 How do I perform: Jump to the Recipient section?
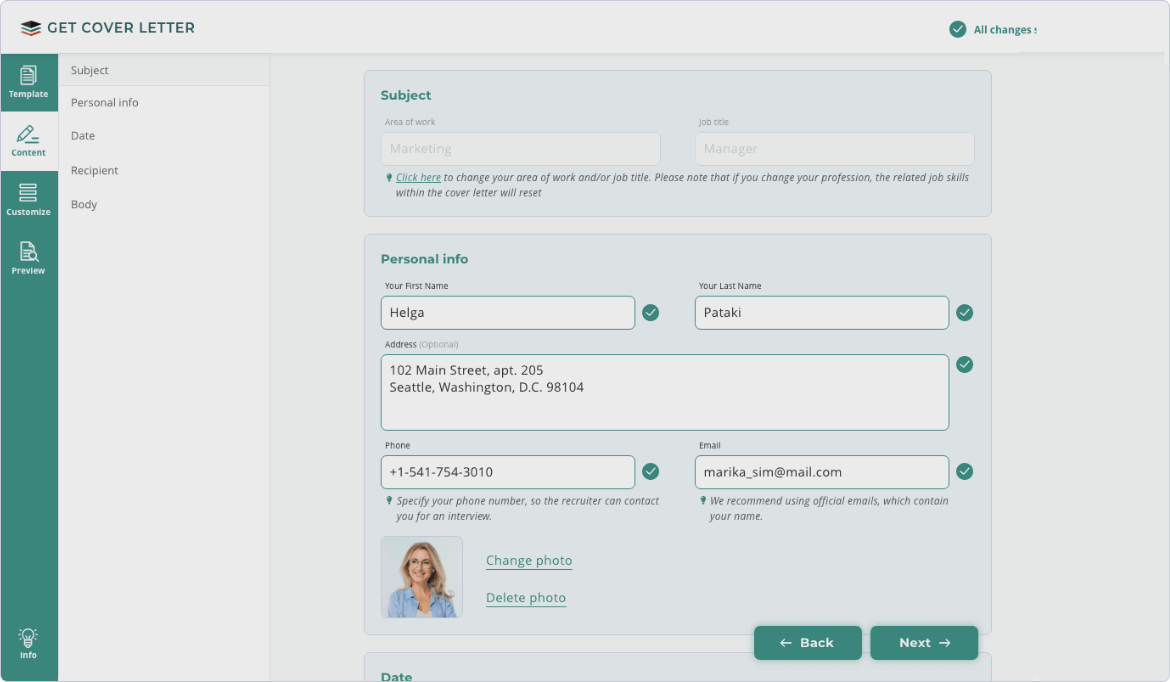pyautogui.click(x=95, y=171)
